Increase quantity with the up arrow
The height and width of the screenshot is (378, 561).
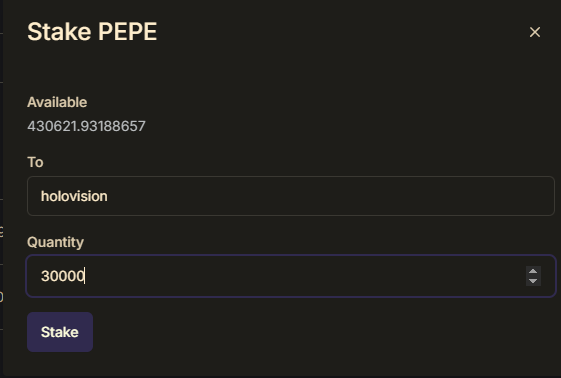(533, 271)
